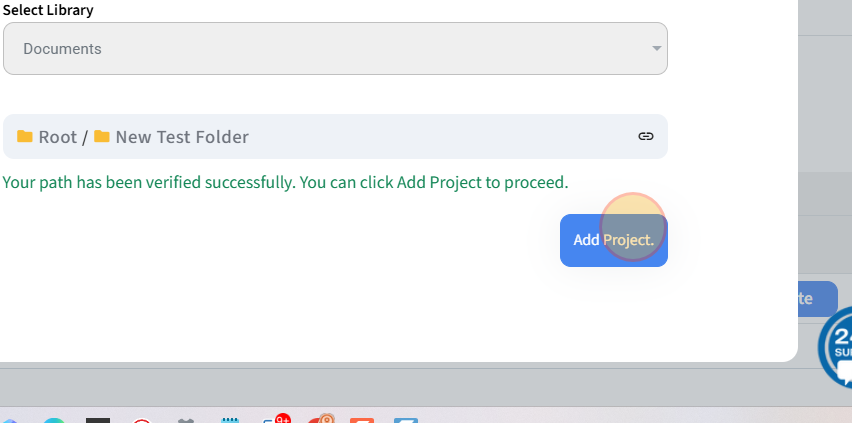
Task: Open the dark square taskbar icon
Action: pyautogui.click(x=98, y=420)
